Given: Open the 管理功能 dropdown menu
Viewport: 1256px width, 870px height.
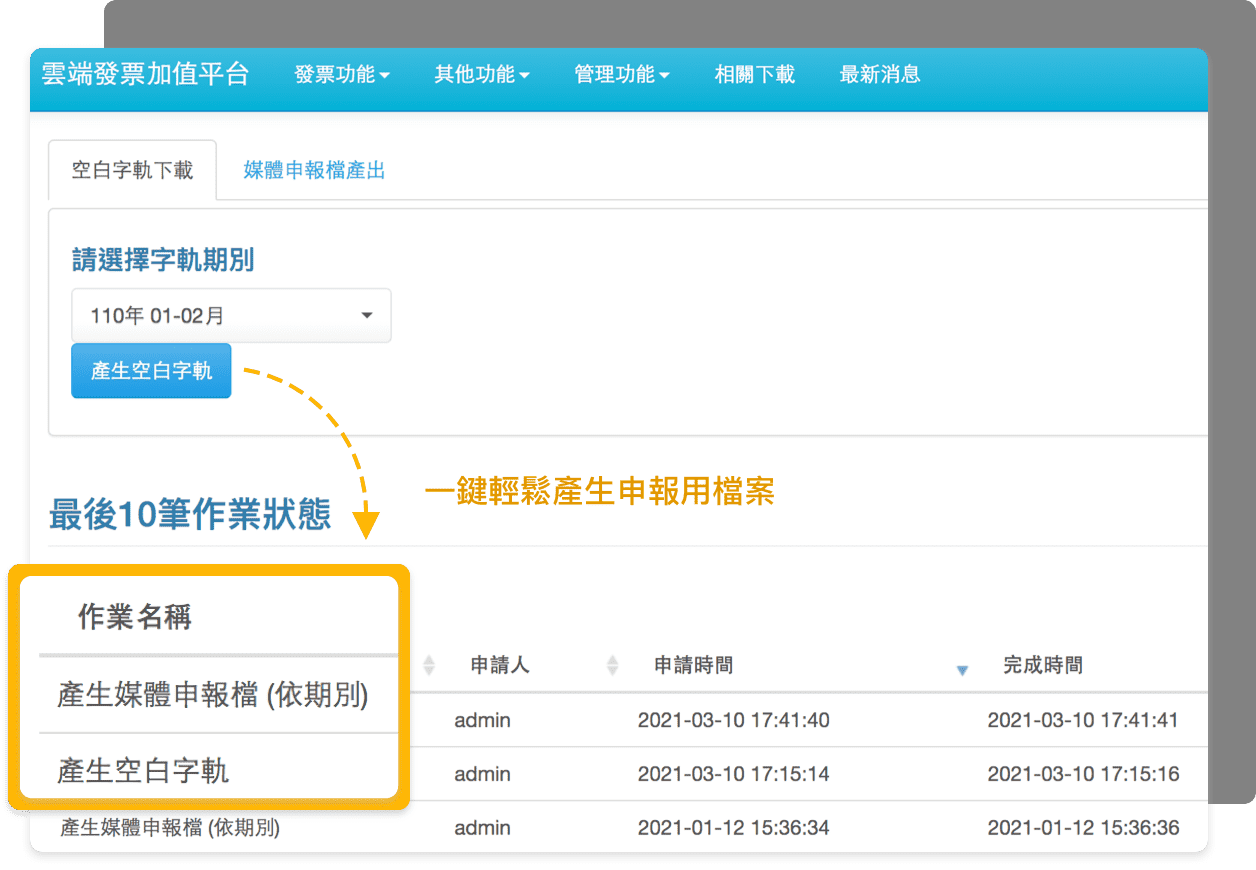Looking at the screenshot, I should coord(622,74).
